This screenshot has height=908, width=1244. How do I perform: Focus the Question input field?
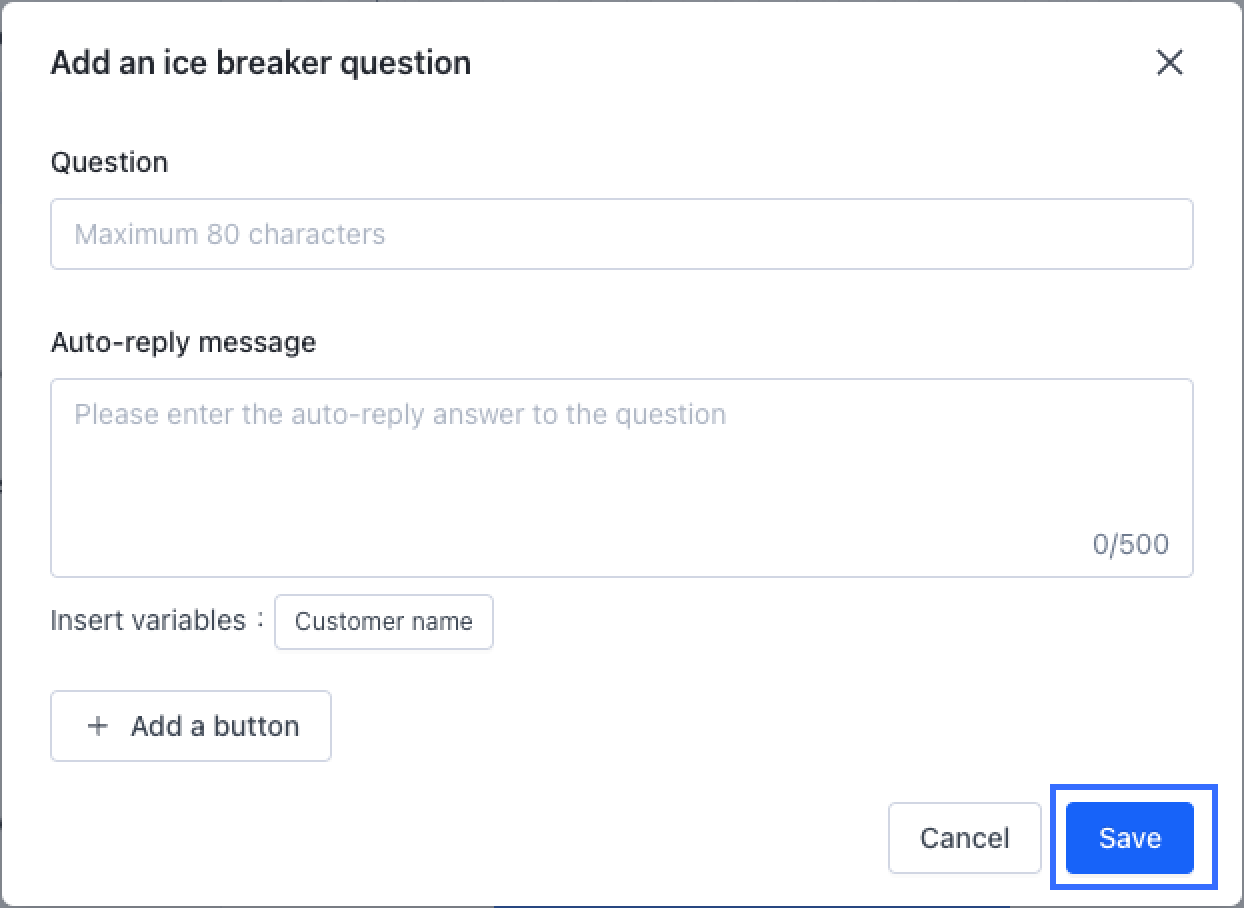point(621,234)
